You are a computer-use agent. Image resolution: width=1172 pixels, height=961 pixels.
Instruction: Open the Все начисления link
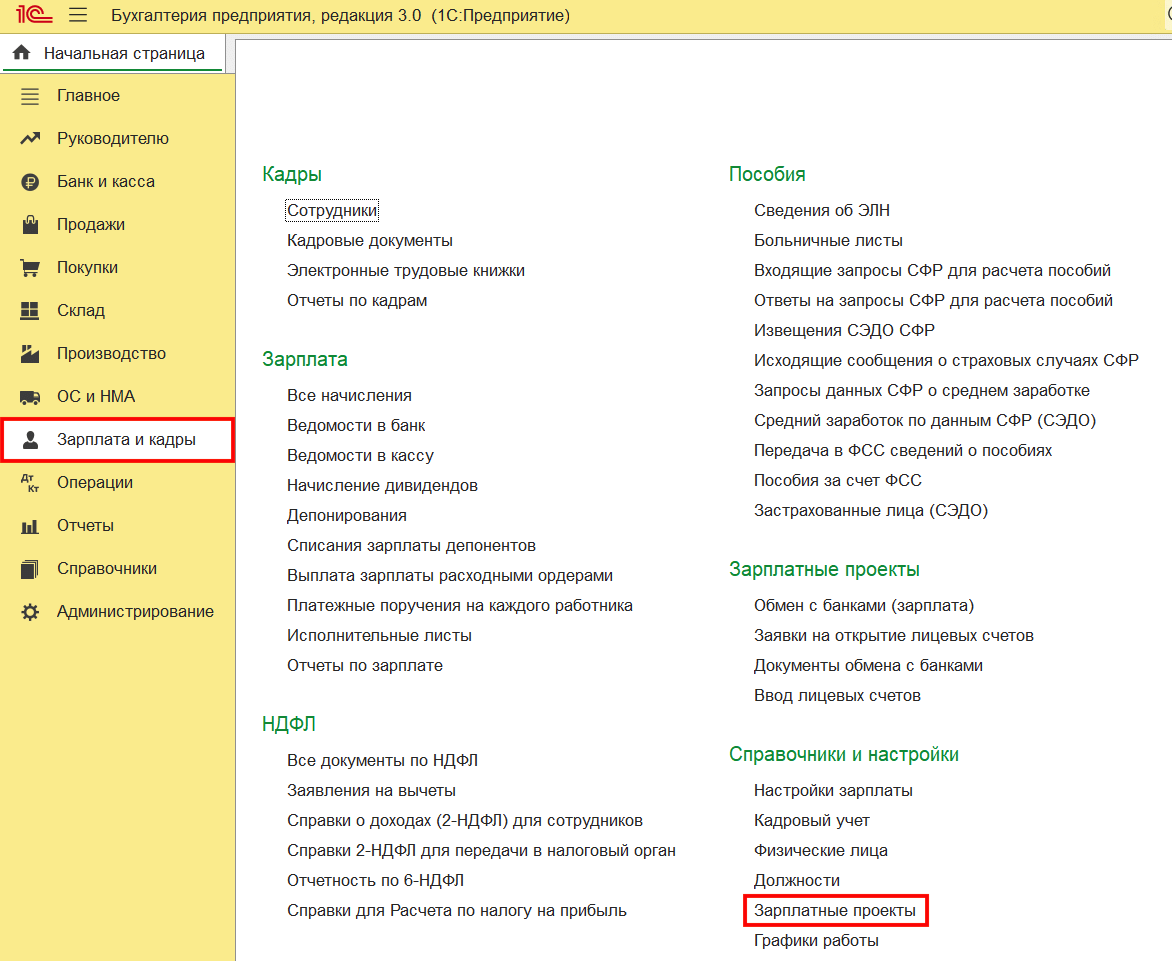[x=349, y=396]
